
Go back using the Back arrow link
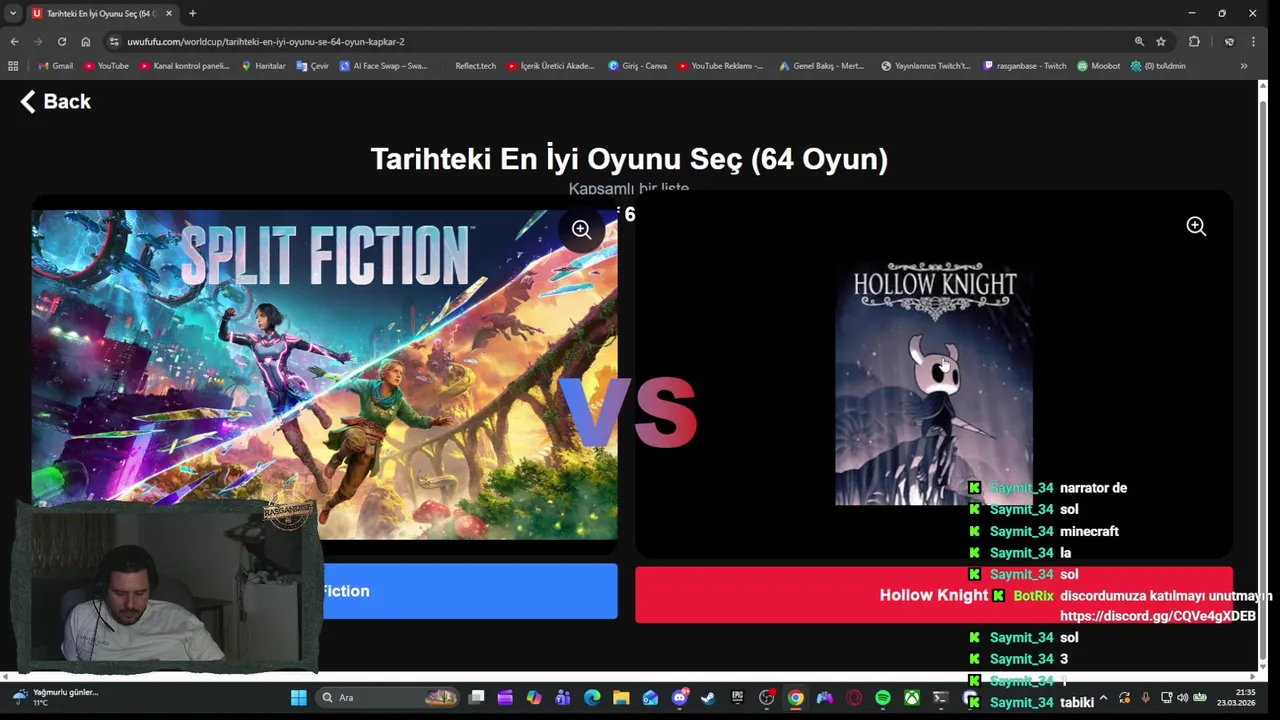pyautogui.click(x=55, y=101)
